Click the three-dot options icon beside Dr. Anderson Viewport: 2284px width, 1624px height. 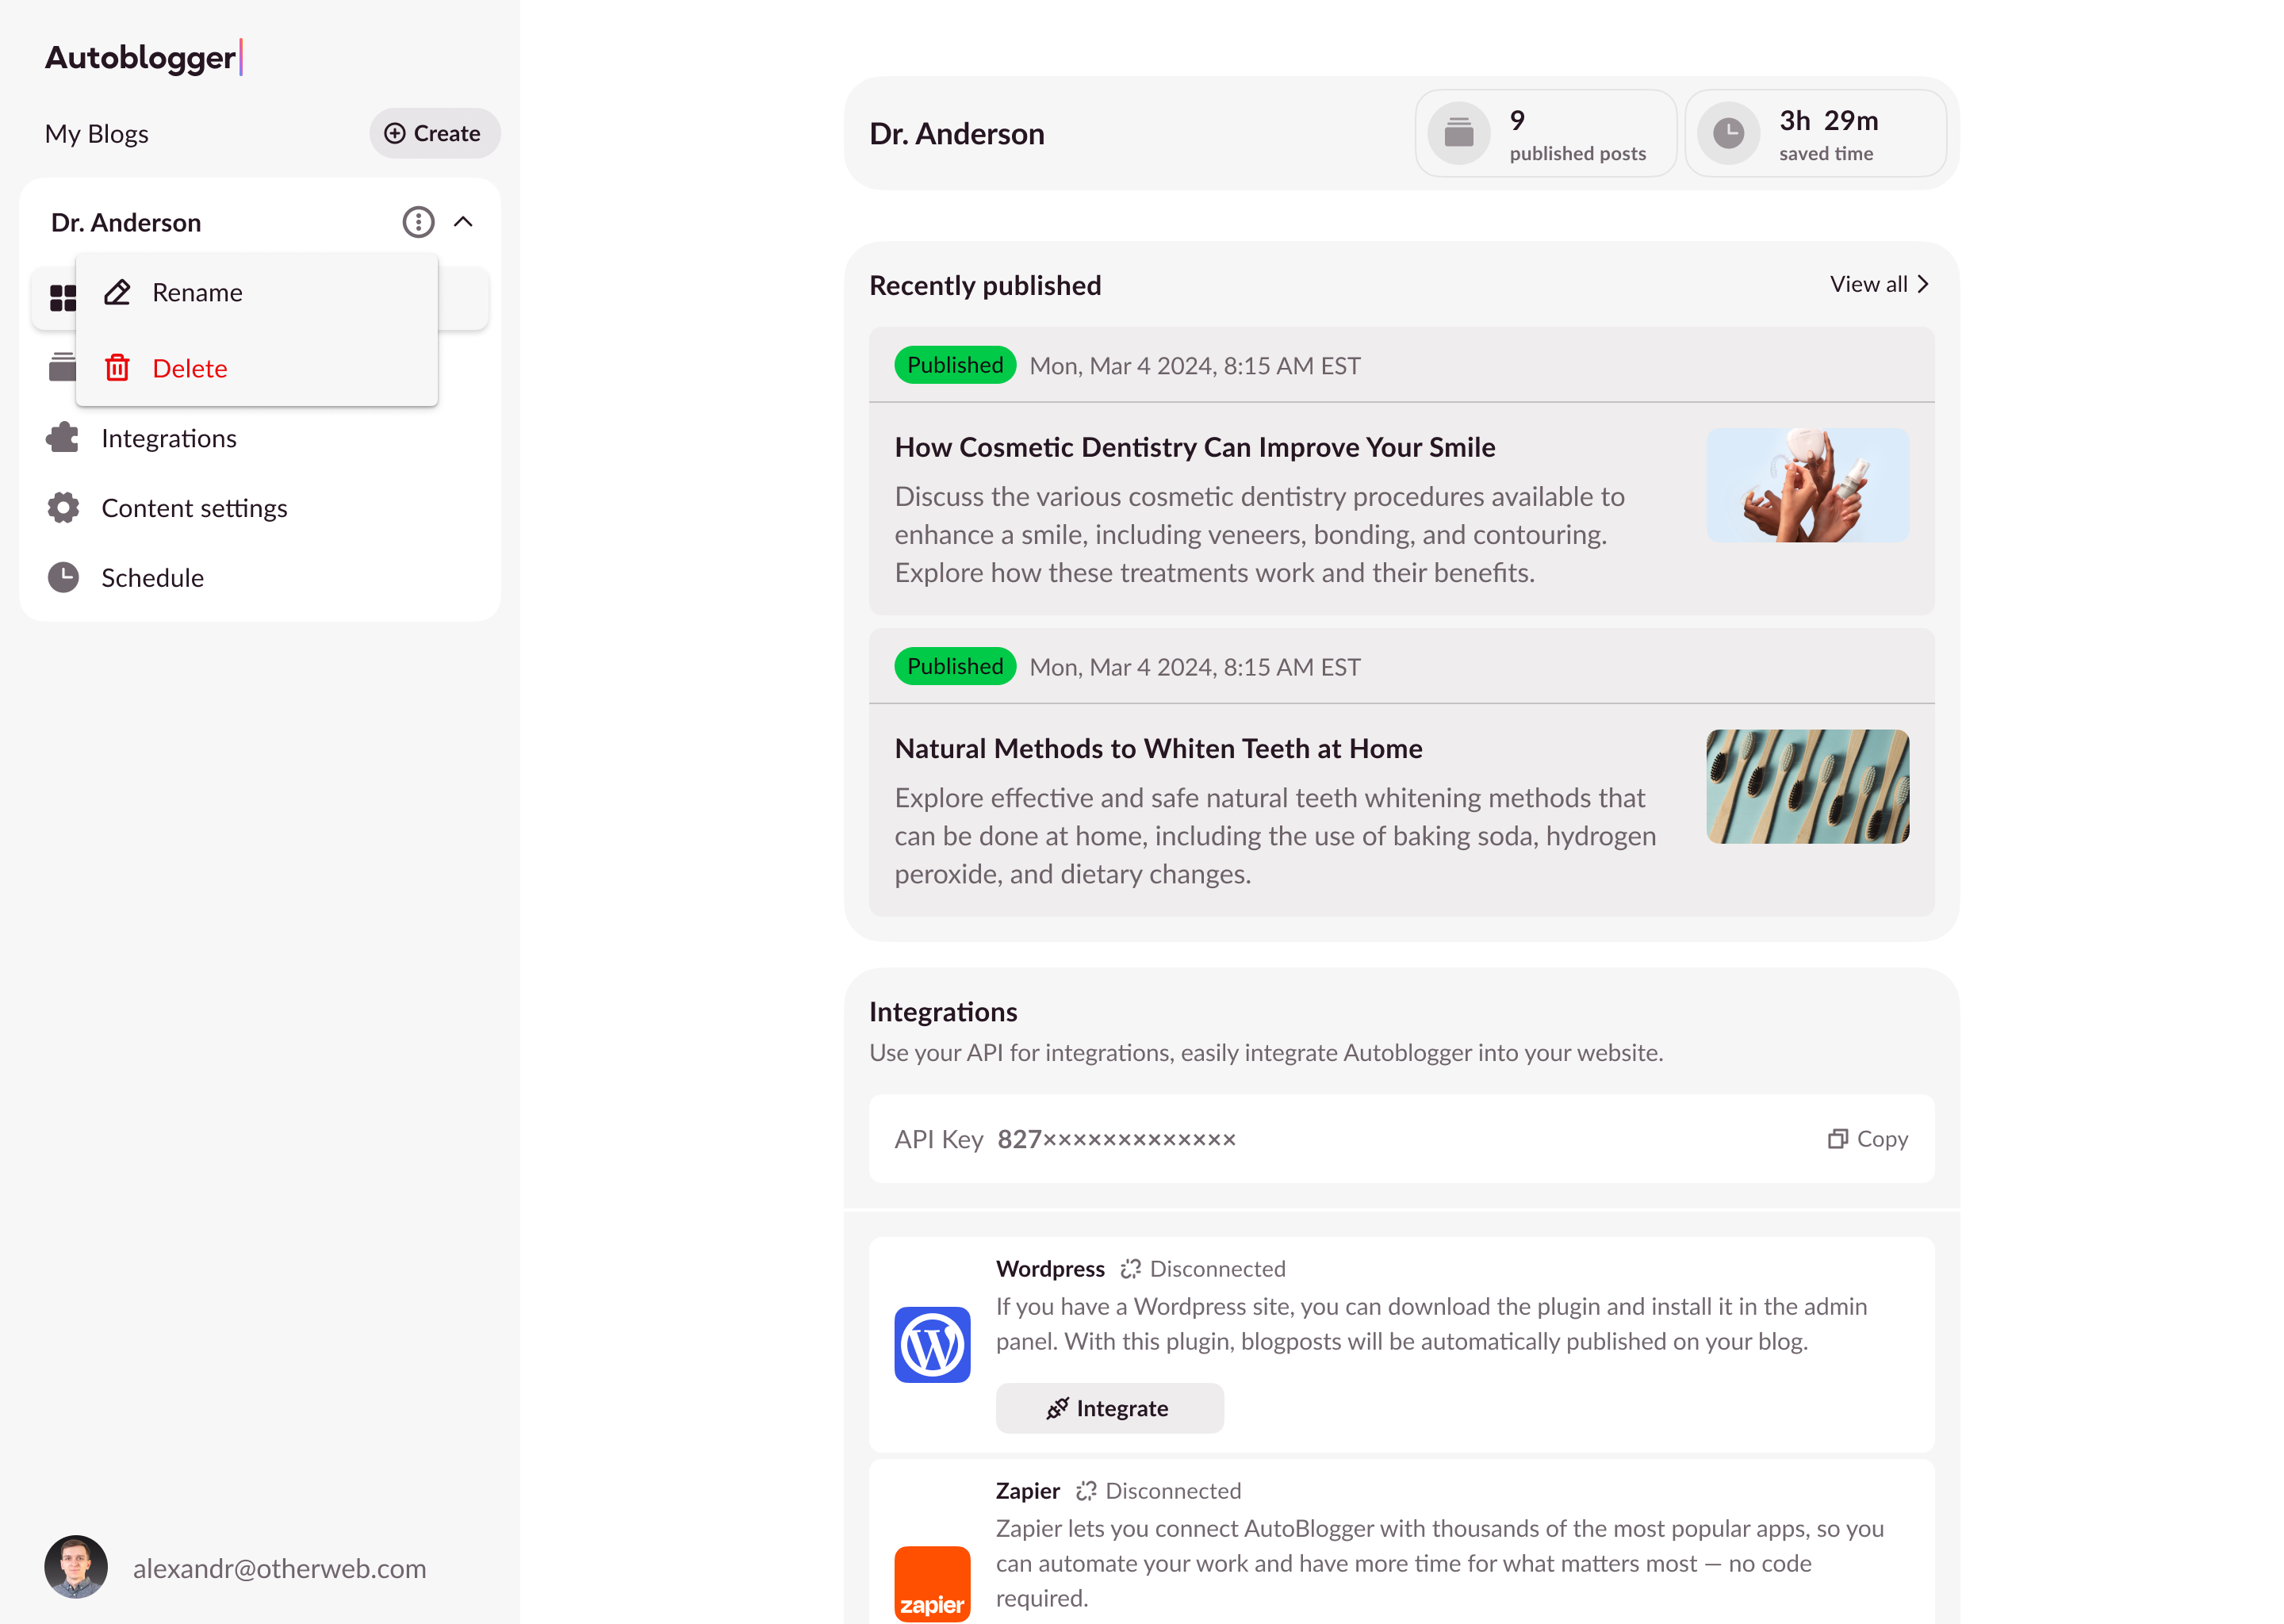(x=418, y=222)
